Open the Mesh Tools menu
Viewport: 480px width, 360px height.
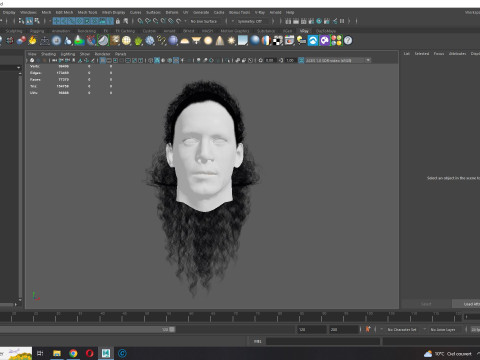(87, 12)
